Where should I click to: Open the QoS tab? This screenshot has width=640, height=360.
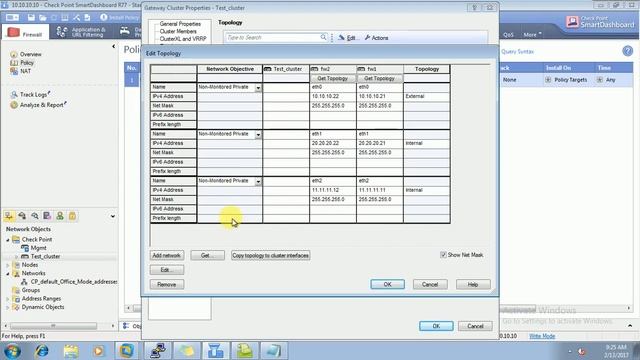pyautogui.click(x=508, y=35)
